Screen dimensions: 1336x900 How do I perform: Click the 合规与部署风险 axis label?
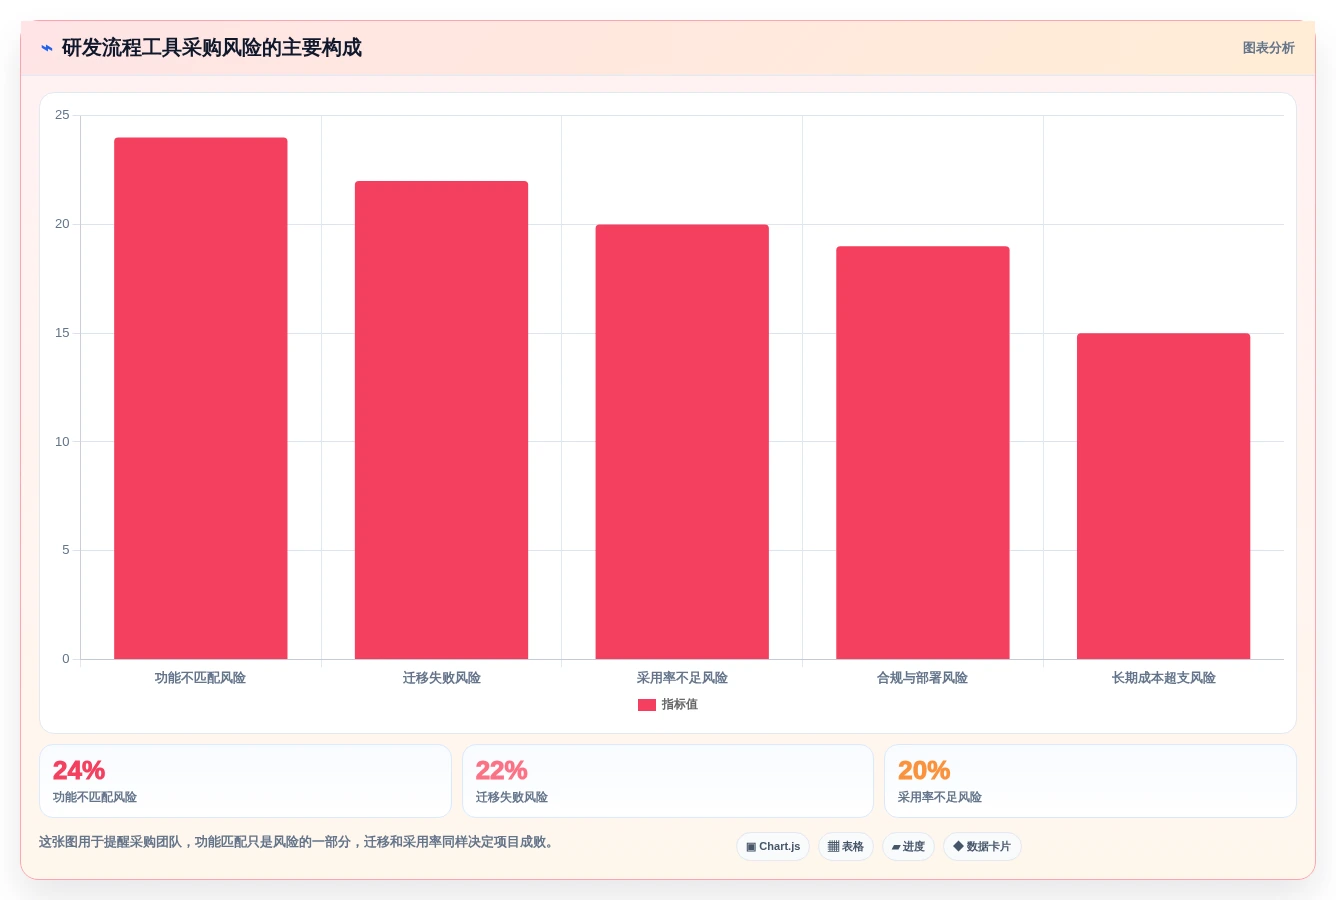pyautogui.click(x=922, y=678)
